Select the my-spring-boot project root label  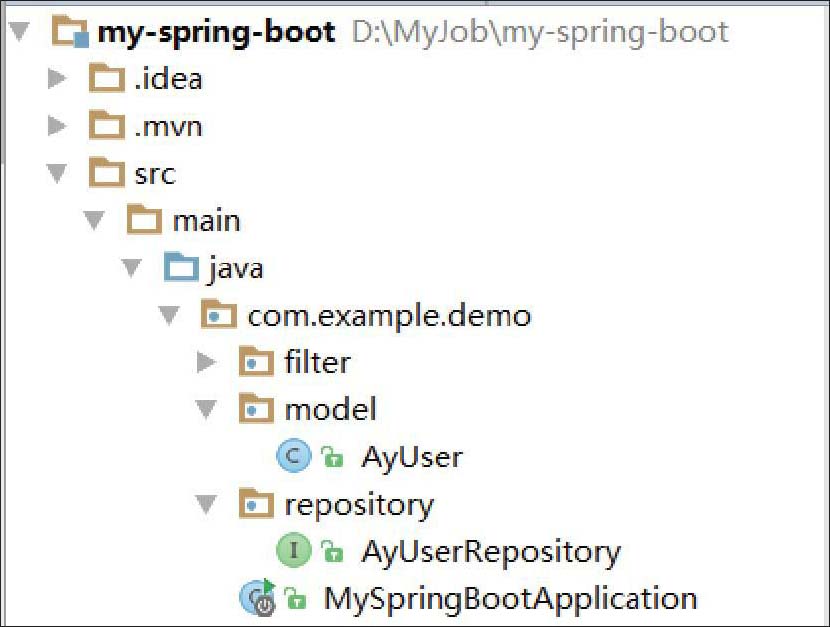coord(216,33)
